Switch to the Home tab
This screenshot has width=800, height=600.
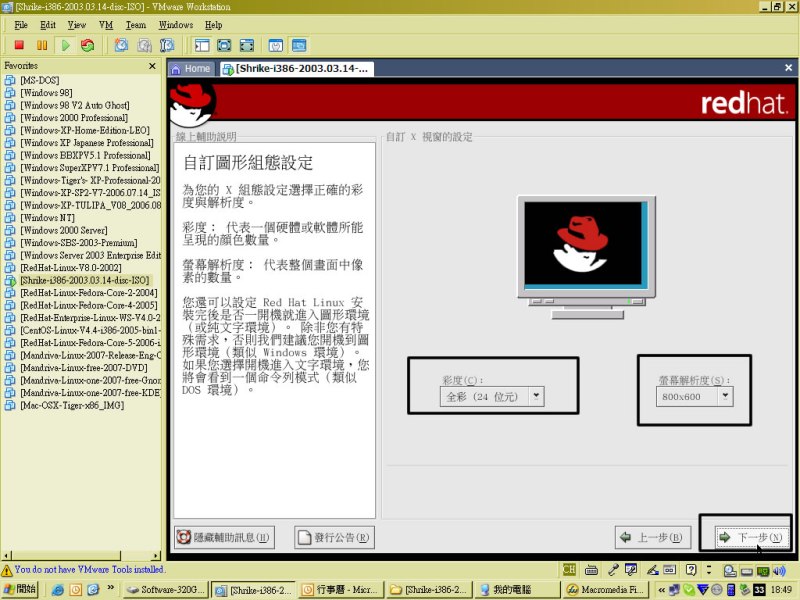pos(191,68)
